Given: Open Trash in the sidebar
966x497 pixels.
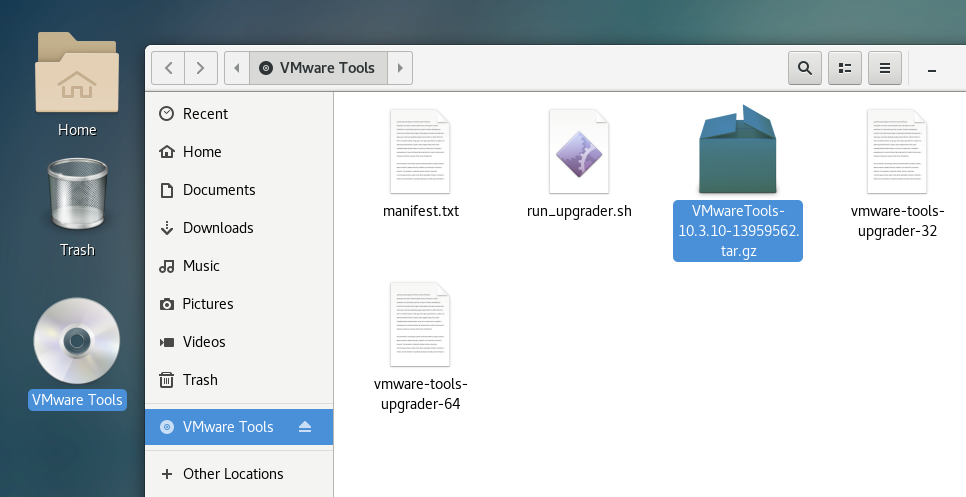Looking at the screenshot, I should pyautogui.click(x=239, y=380).
